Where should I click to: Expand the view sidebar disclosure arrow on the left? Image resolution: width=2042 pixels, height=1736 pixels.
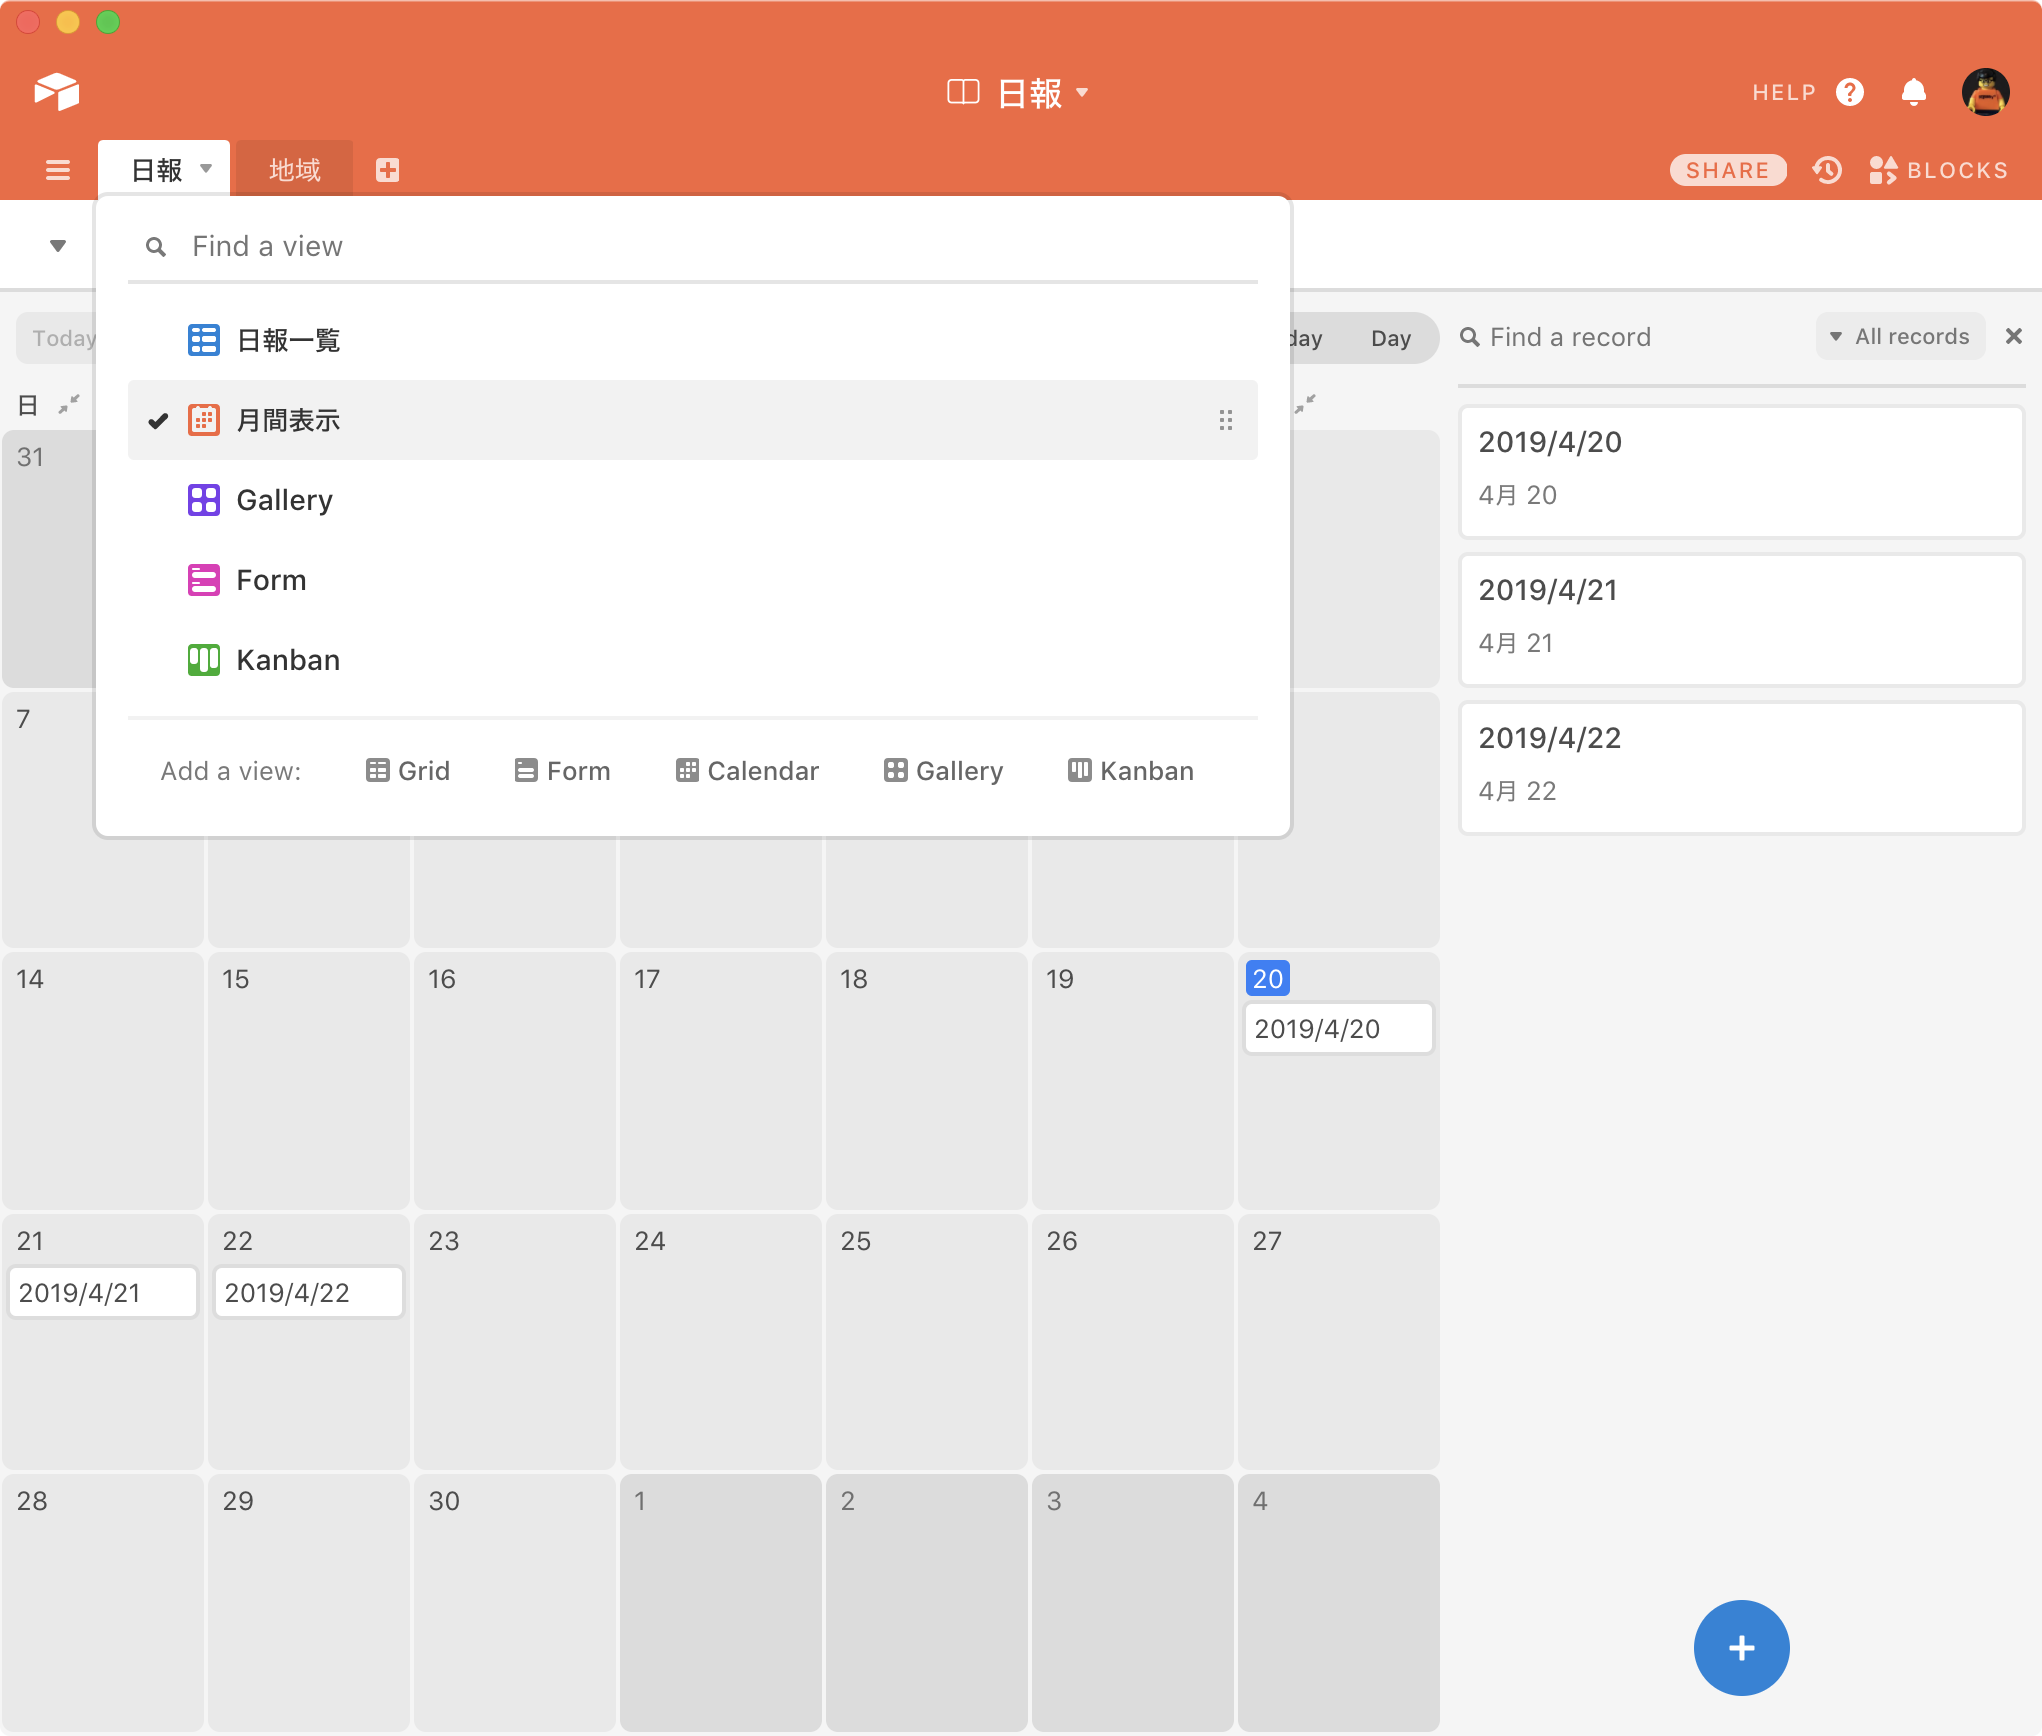[x=57, y=245]
